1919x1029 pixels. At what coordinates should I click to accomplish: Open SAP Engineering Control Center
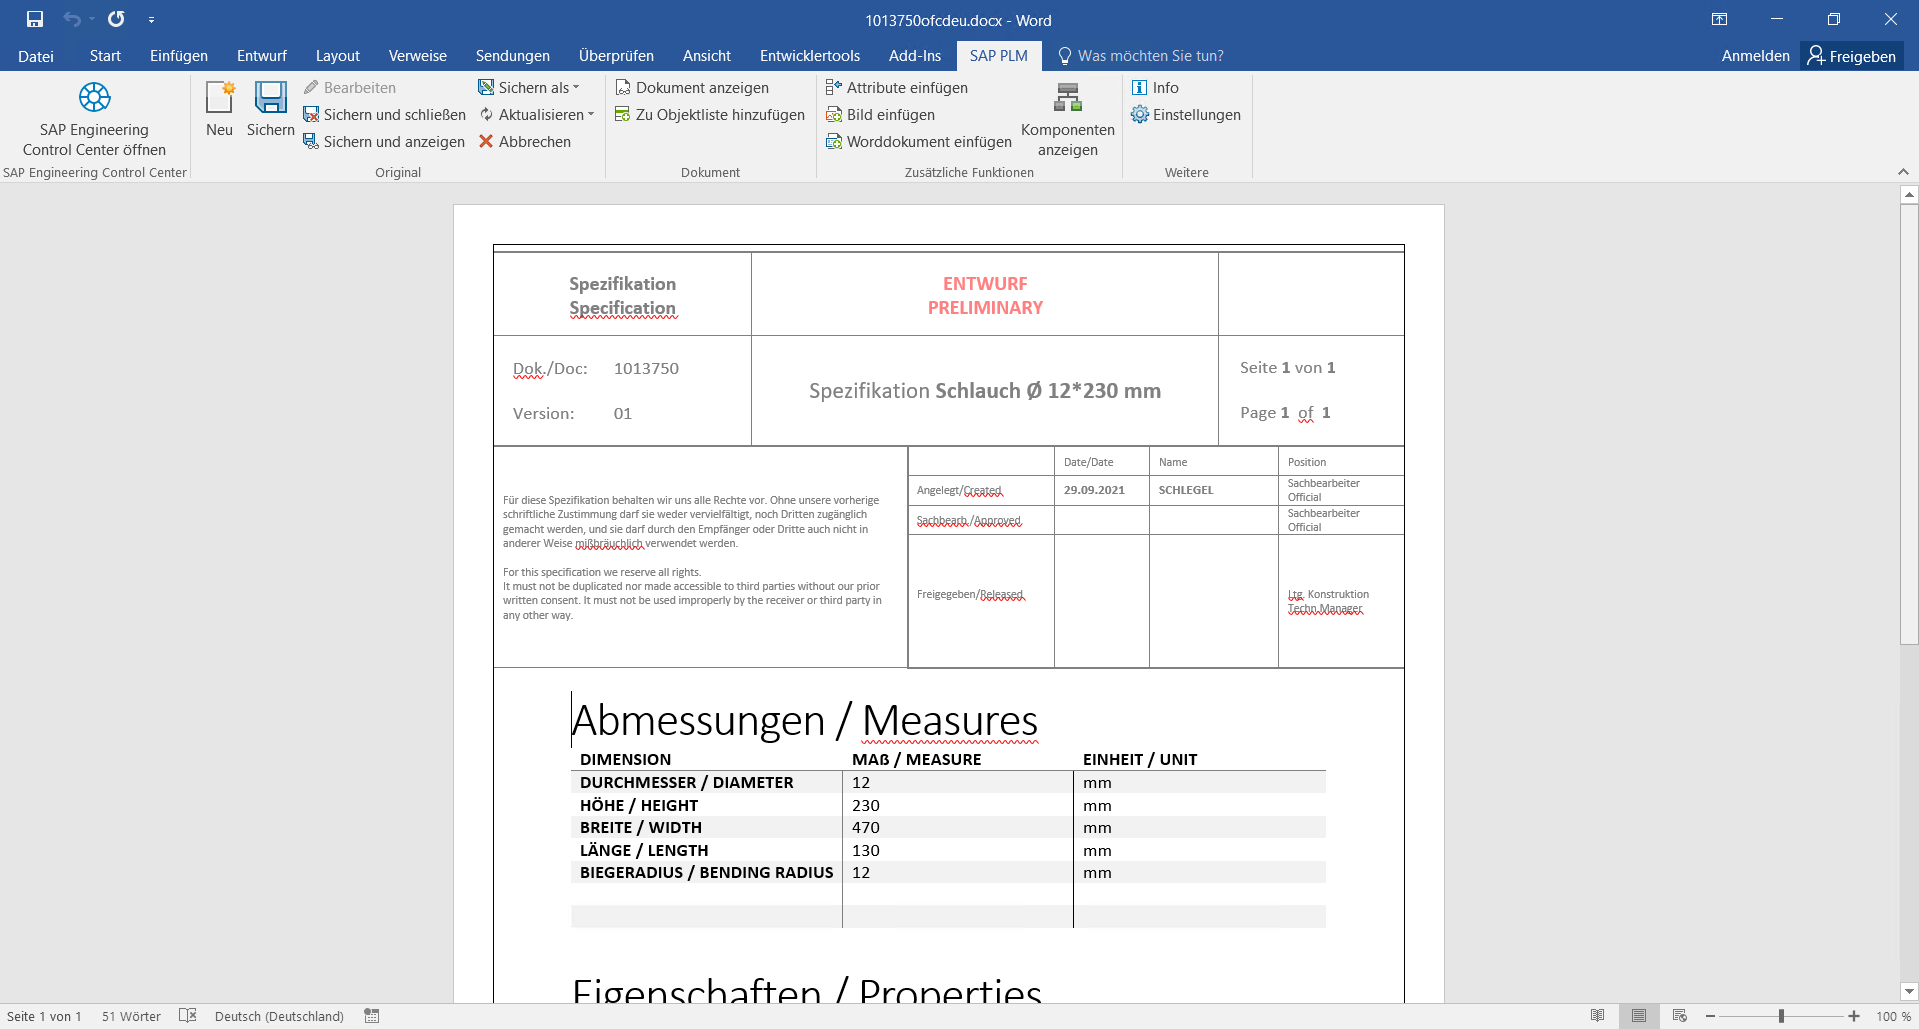pyautogui.click(x=94, y=119)
